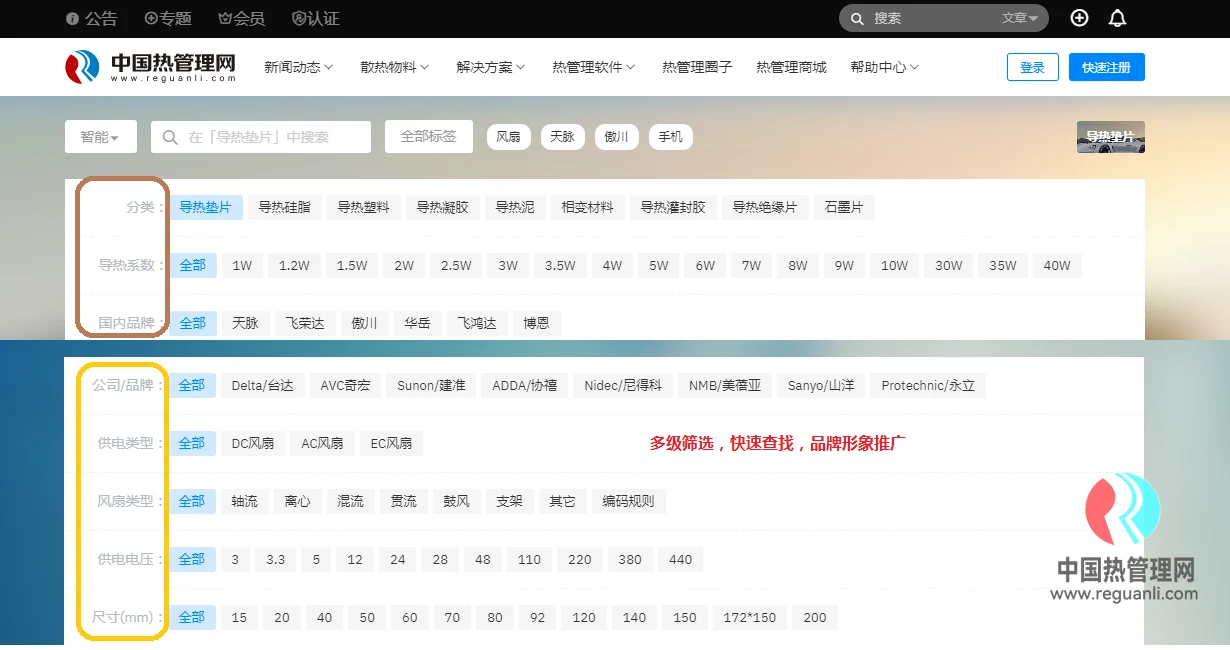Filter domestic brand by 飞荣达
1230x650 pixels.
tap(305, 323)
